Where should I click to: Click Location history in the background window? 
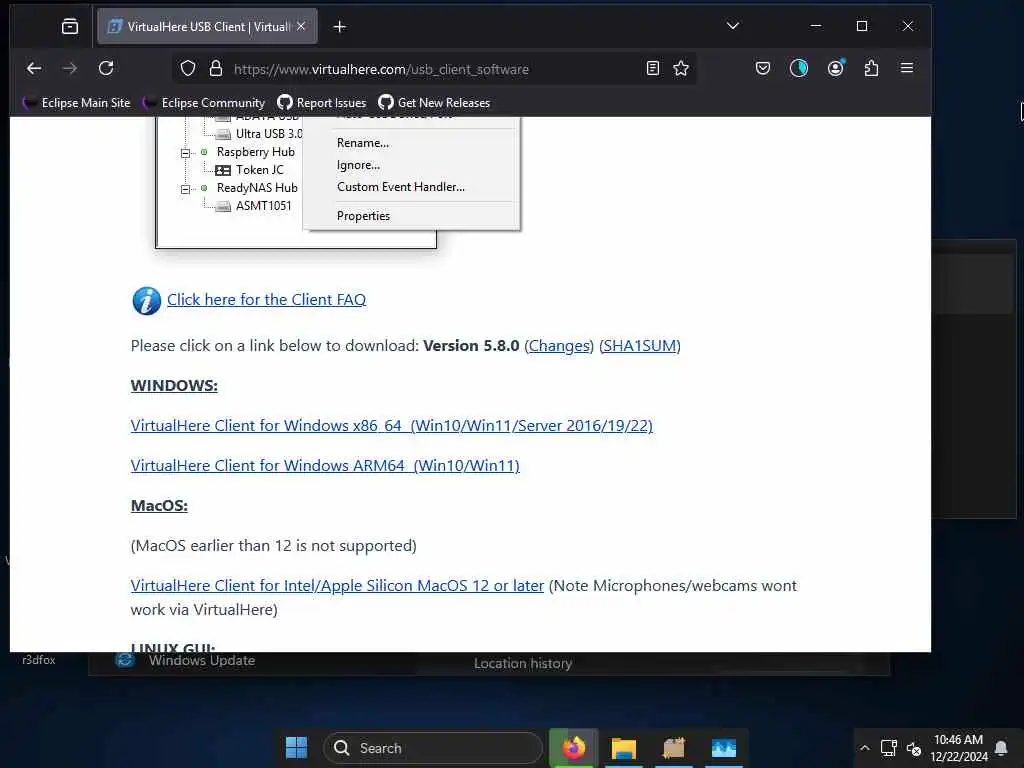[x=522, y=664]
